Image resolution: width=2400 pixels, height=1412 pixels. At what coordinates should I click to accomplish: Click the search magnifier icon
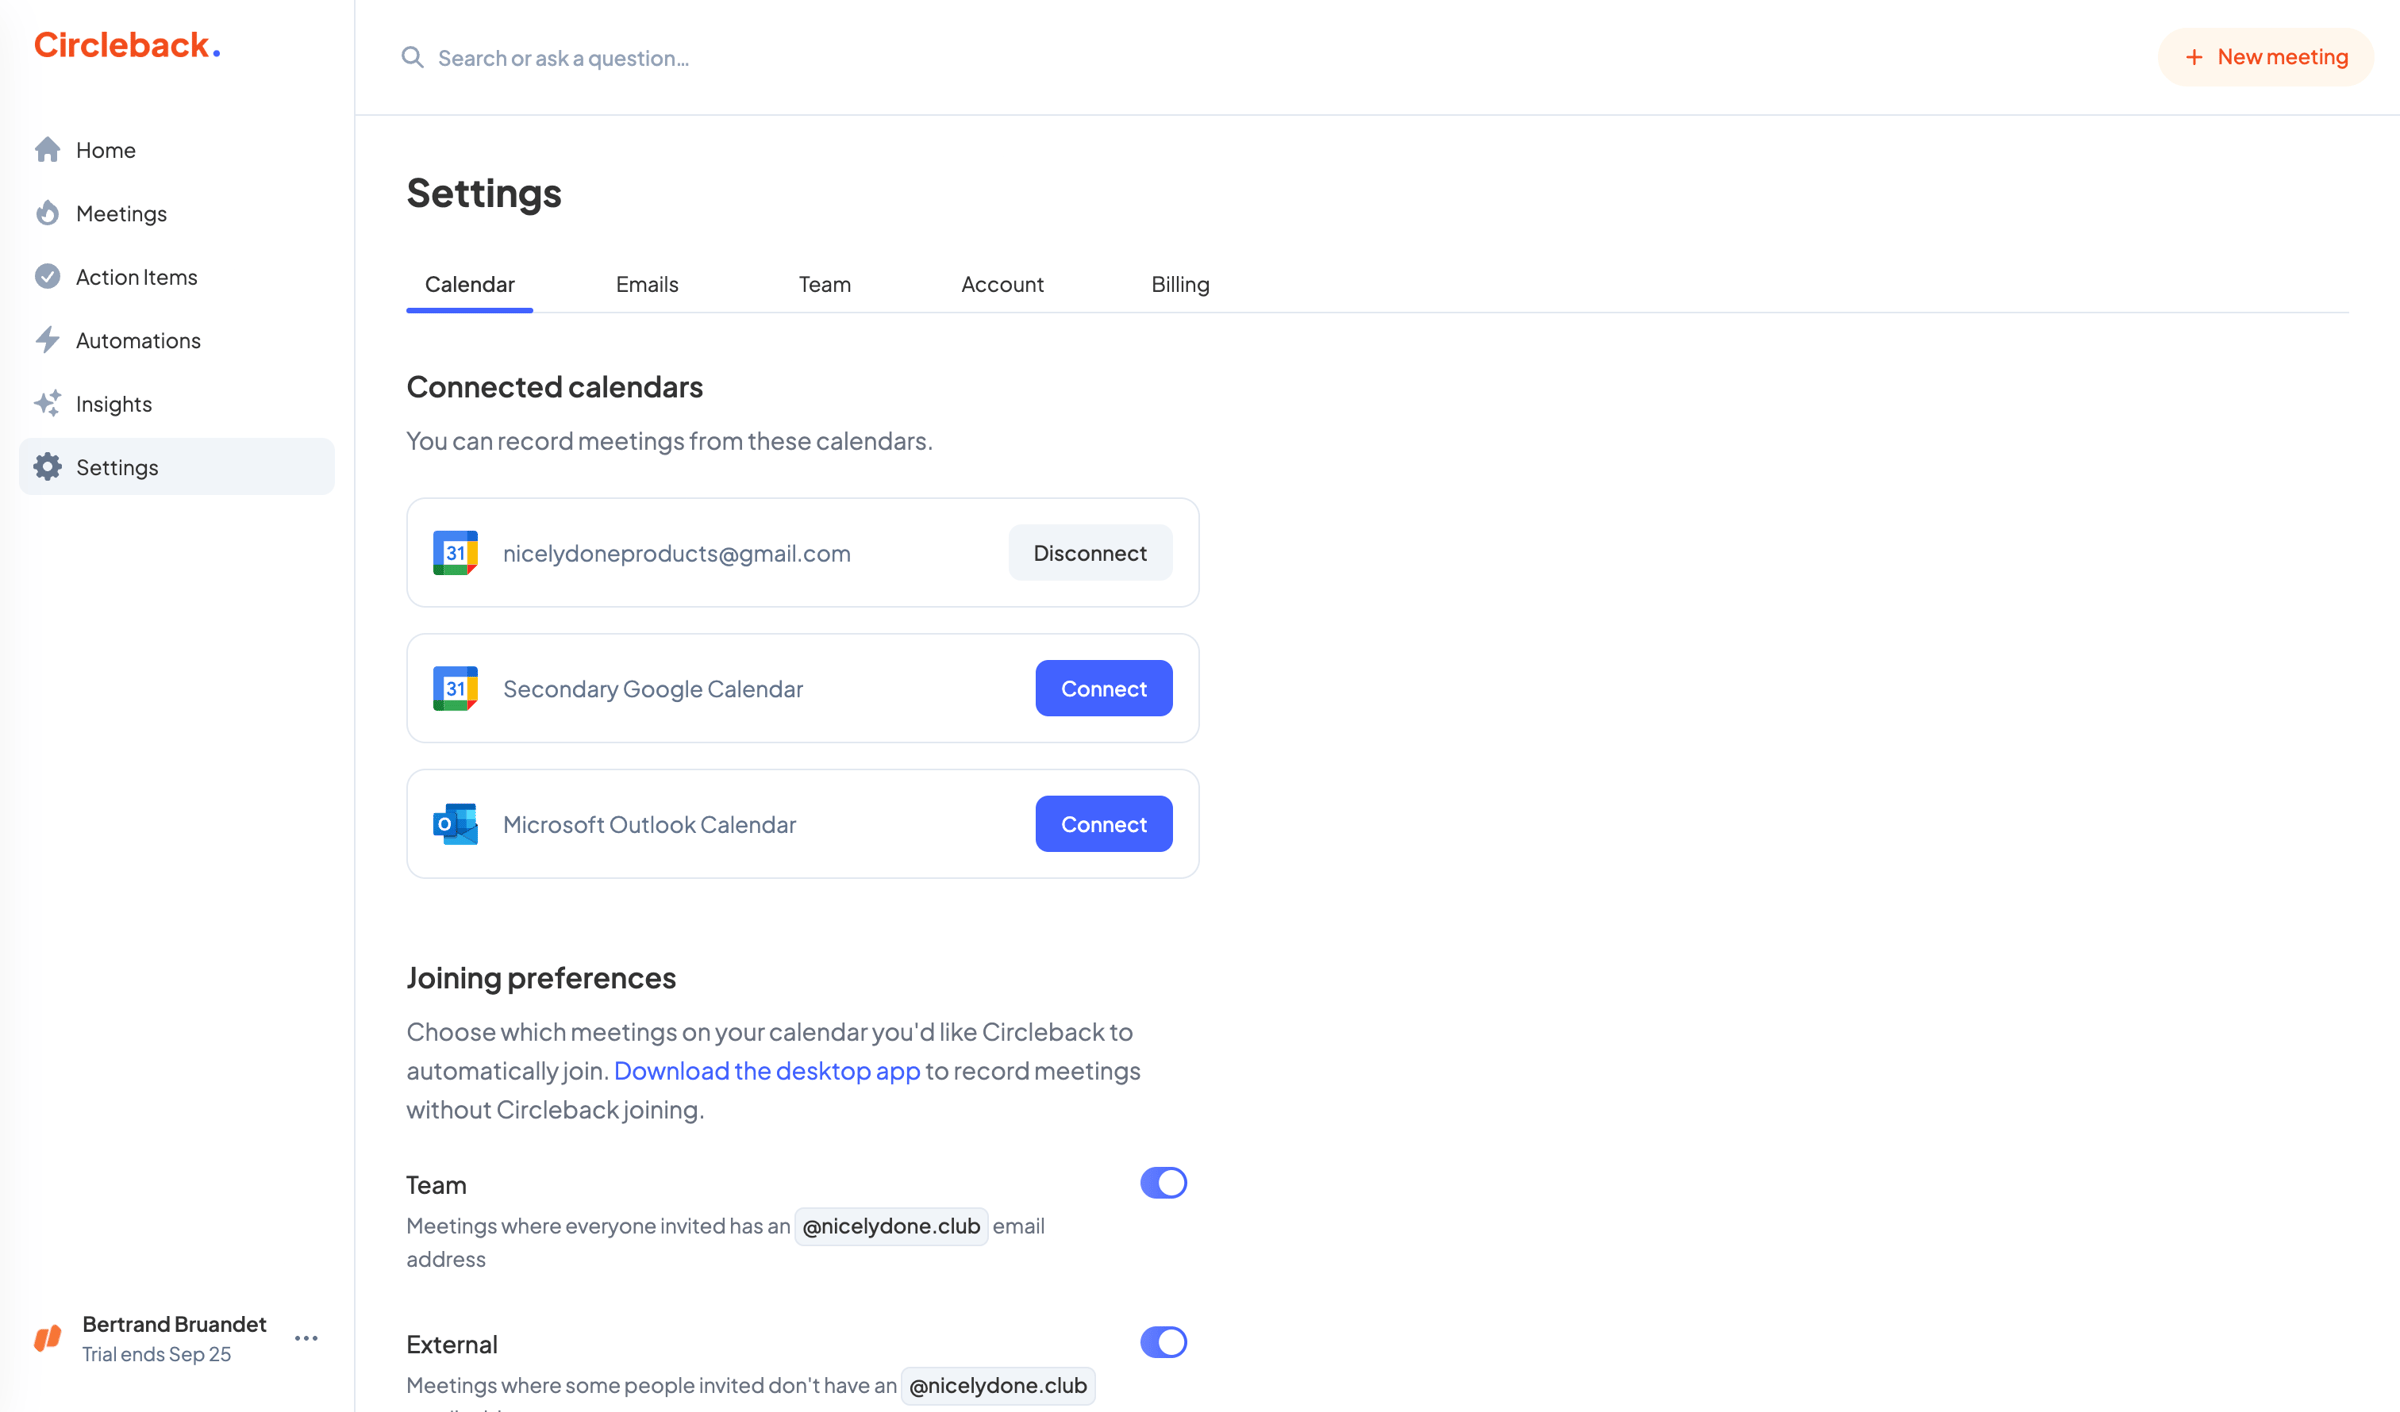pyautogui.click(x=412, y=57)
